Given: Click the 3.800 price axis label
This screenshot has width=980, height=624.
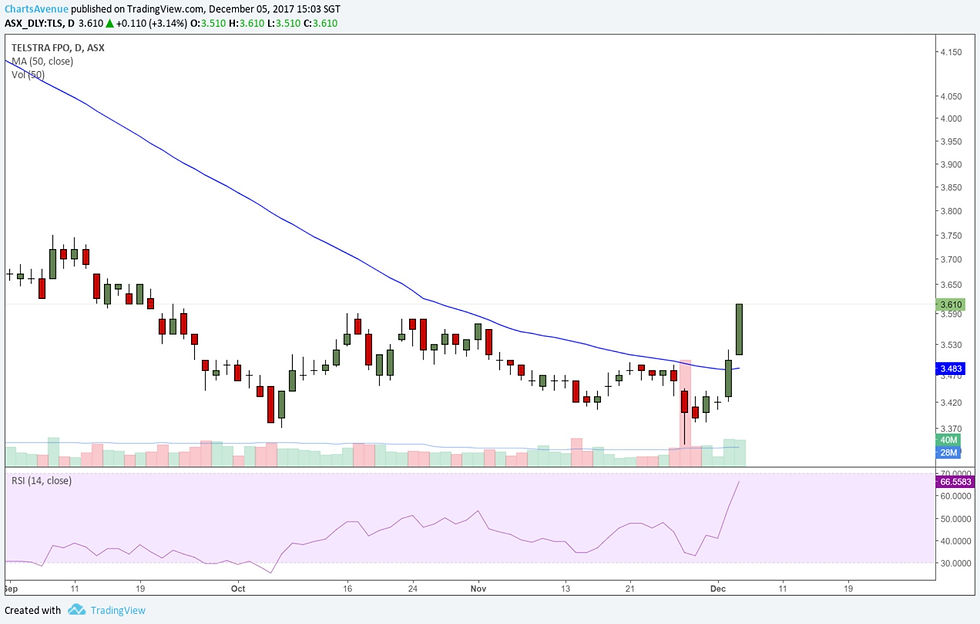Looking at the screenshot, I should tap(951, 211).
